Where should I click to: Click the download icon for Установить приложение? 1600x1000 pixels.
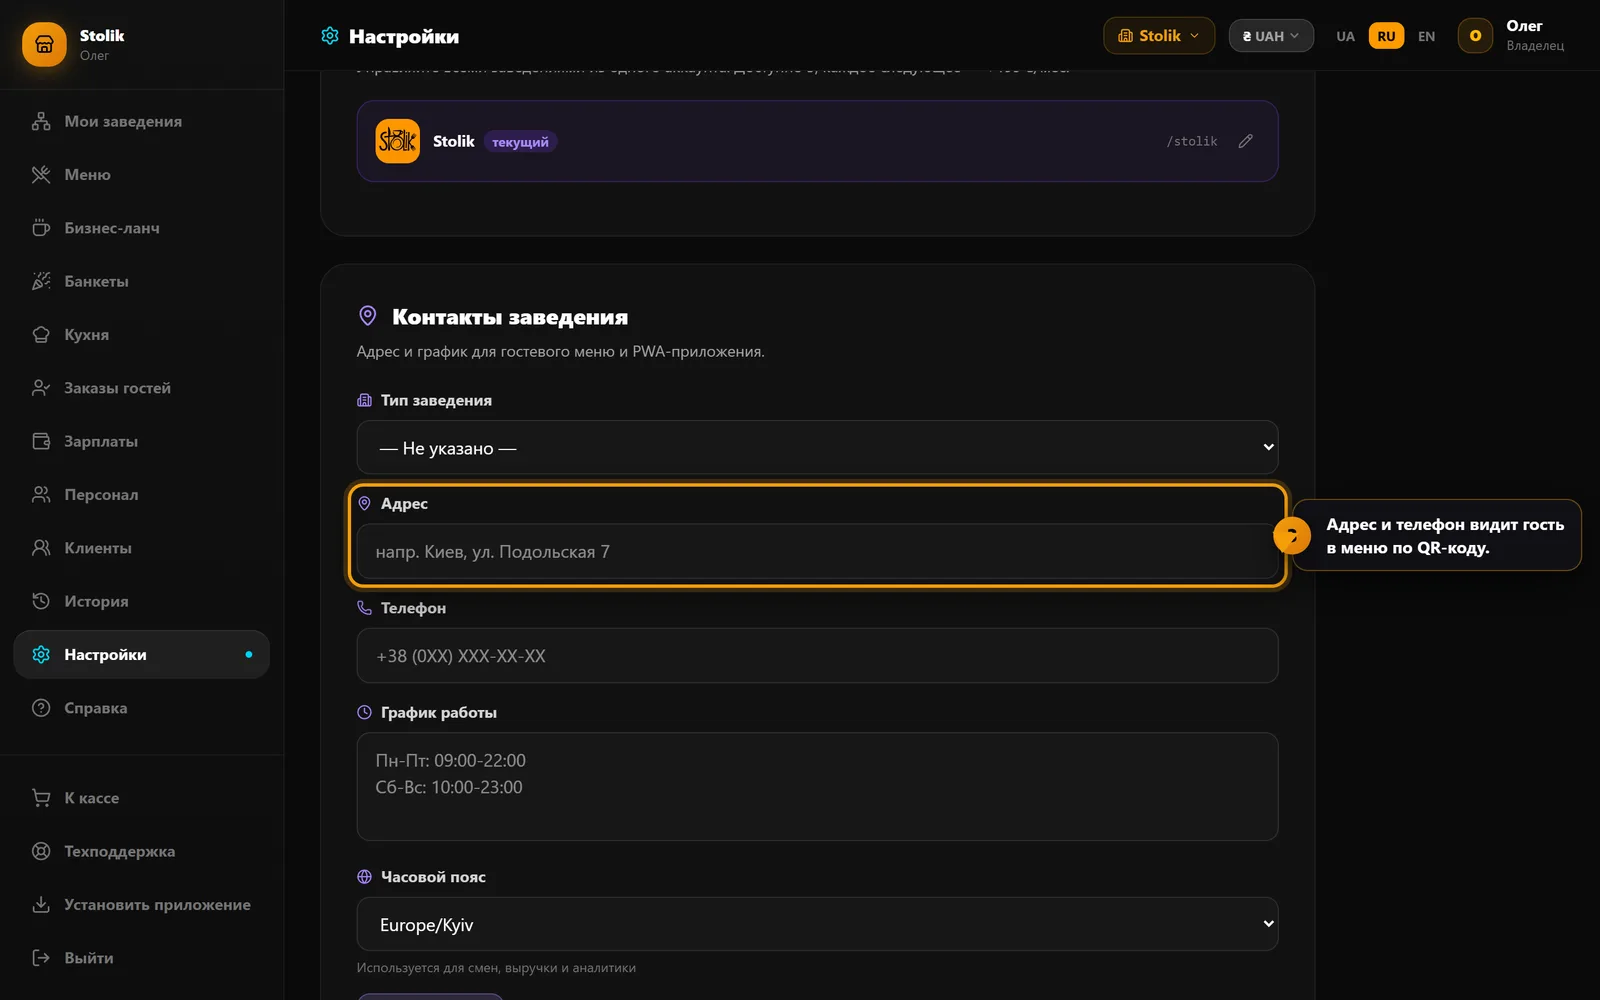click(x=41, y=905)
